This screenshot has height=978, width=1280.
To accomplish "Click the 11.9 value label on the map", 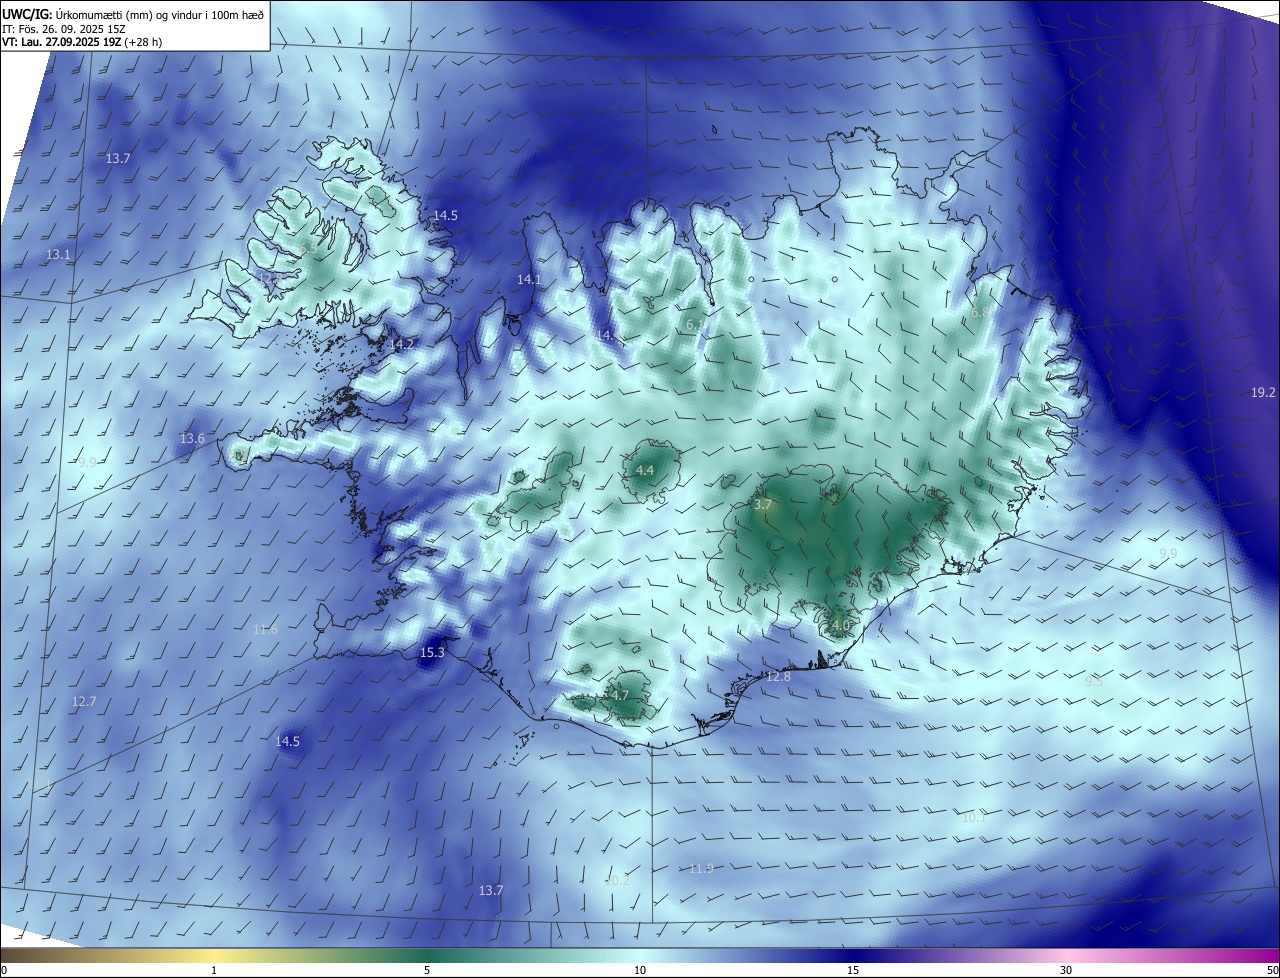I will click(x=701, y=869).
